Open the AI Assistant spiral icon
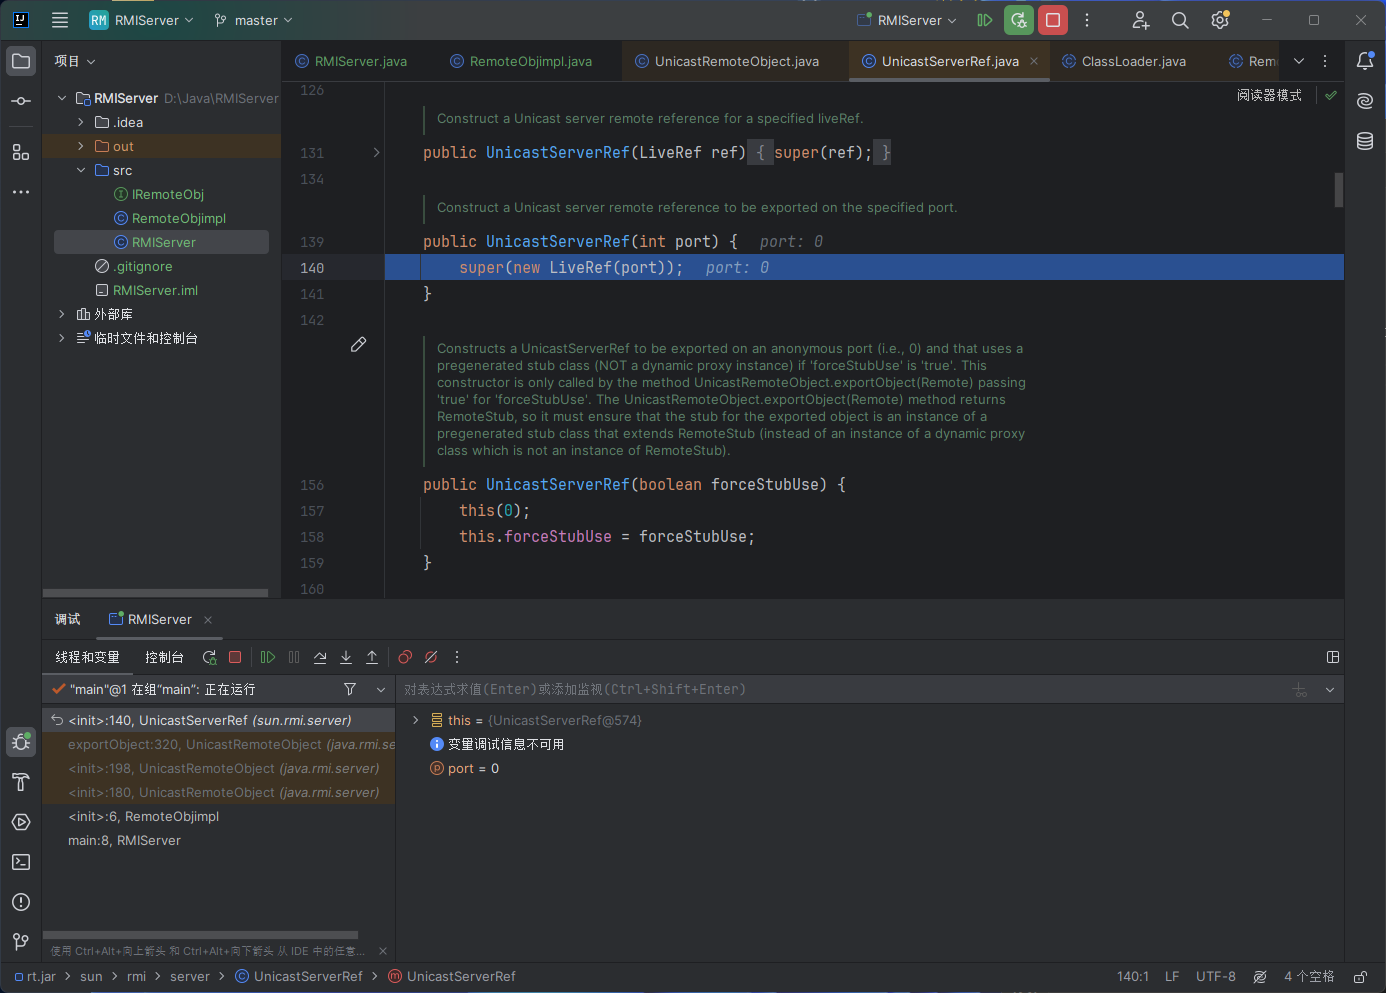The image size is (1386, 993). click(x=1365, y=101)
